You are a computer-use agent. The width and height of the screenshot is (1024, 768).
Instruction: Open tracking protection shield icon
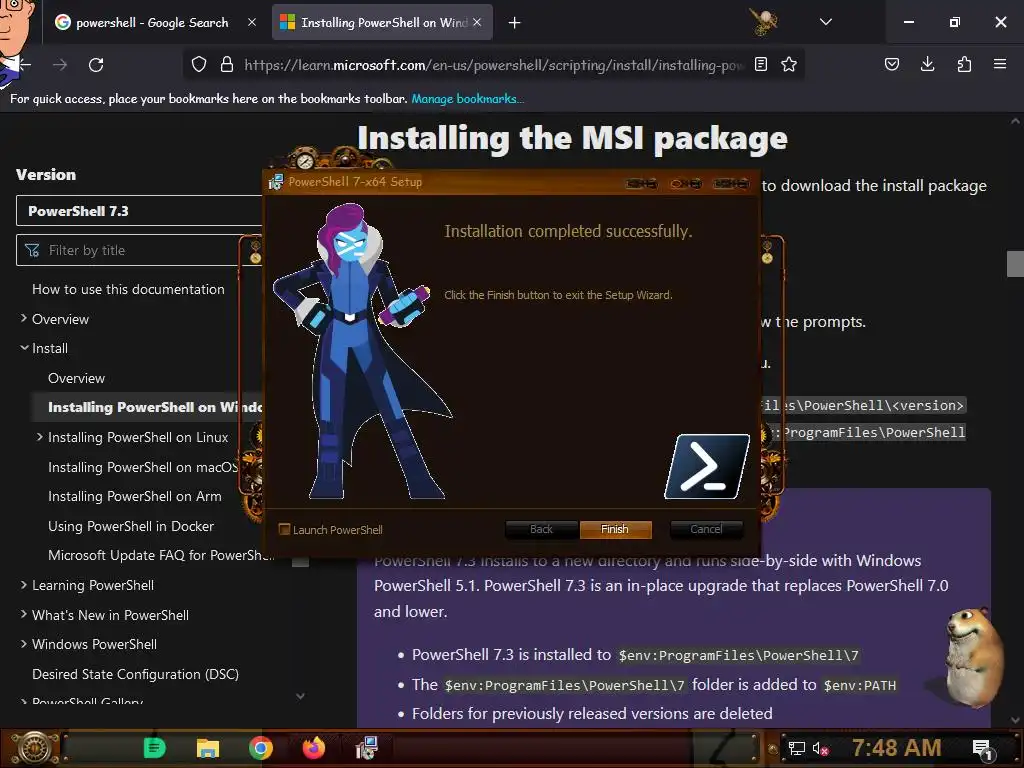click(199, 65)
